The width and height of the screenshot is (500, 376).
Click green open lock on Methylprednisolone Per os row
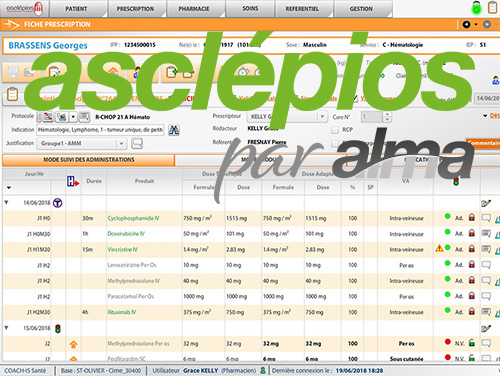[x=471, y=342]
